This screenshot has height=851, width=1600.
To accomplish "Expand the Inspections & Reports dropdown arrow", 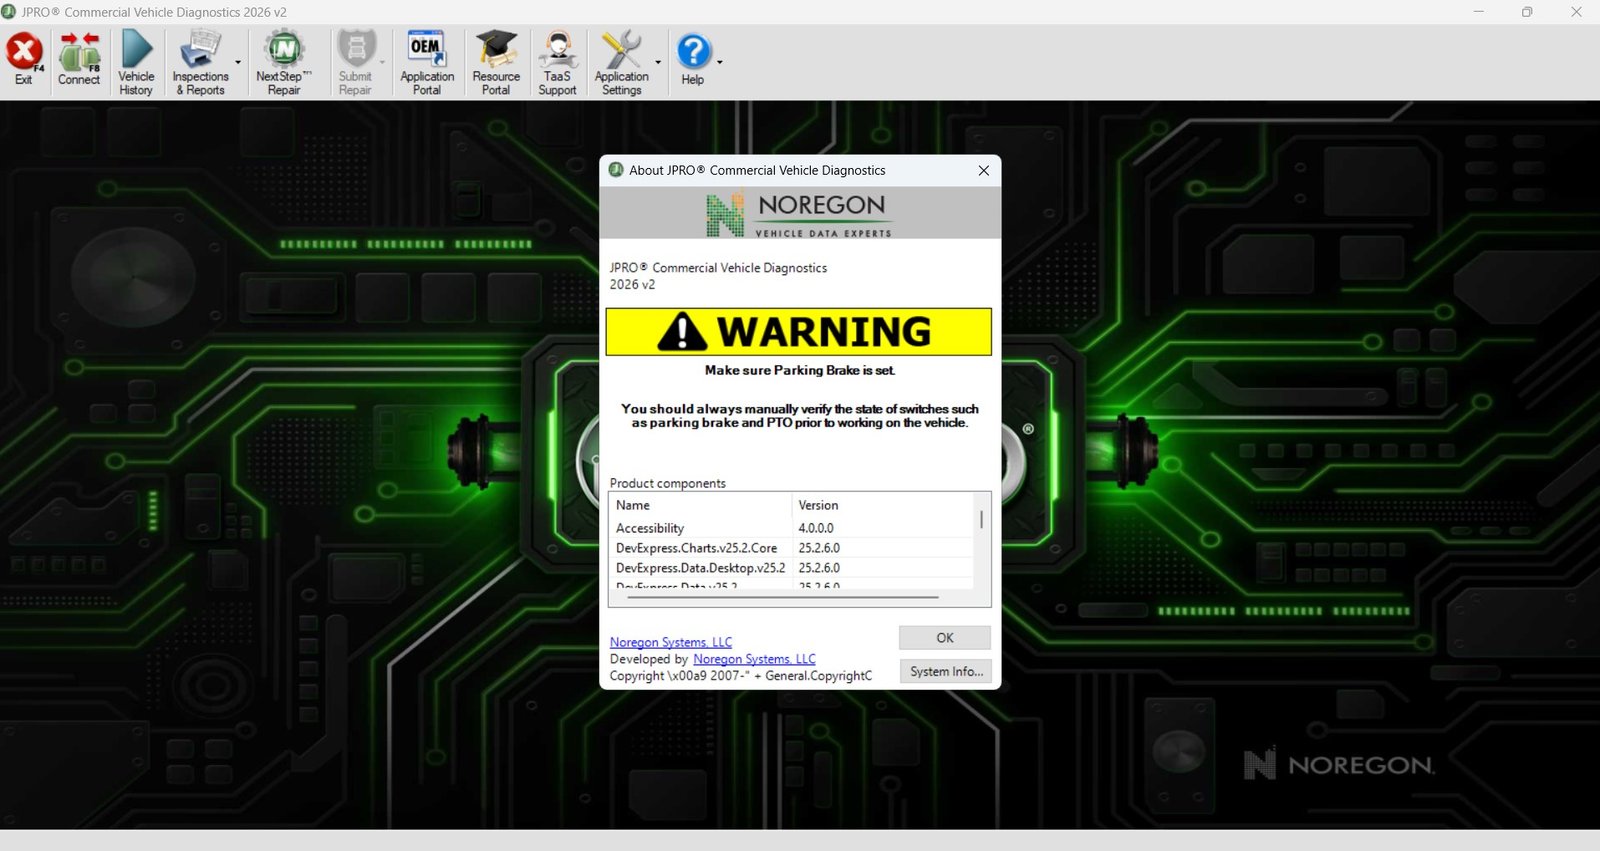I will (x=238, y=62).
